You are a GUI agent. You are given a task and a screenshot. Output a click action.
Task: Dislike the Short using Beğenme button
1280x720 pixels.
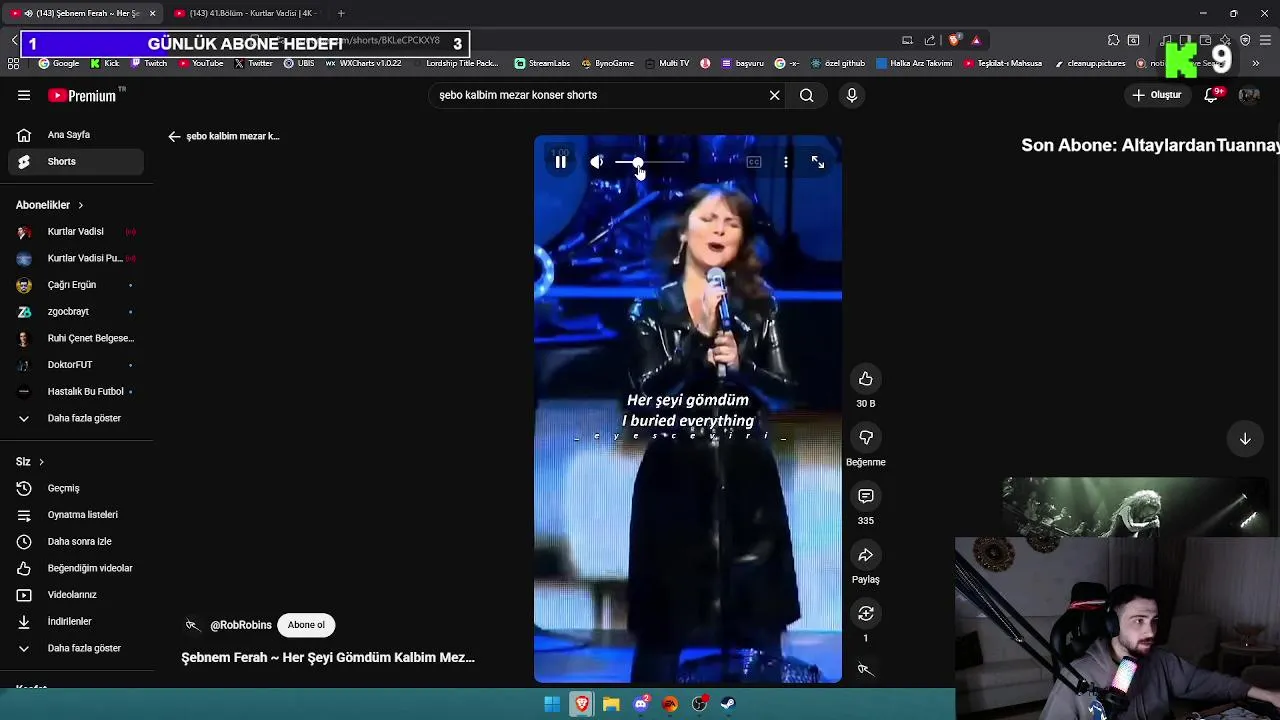[866, 437]
